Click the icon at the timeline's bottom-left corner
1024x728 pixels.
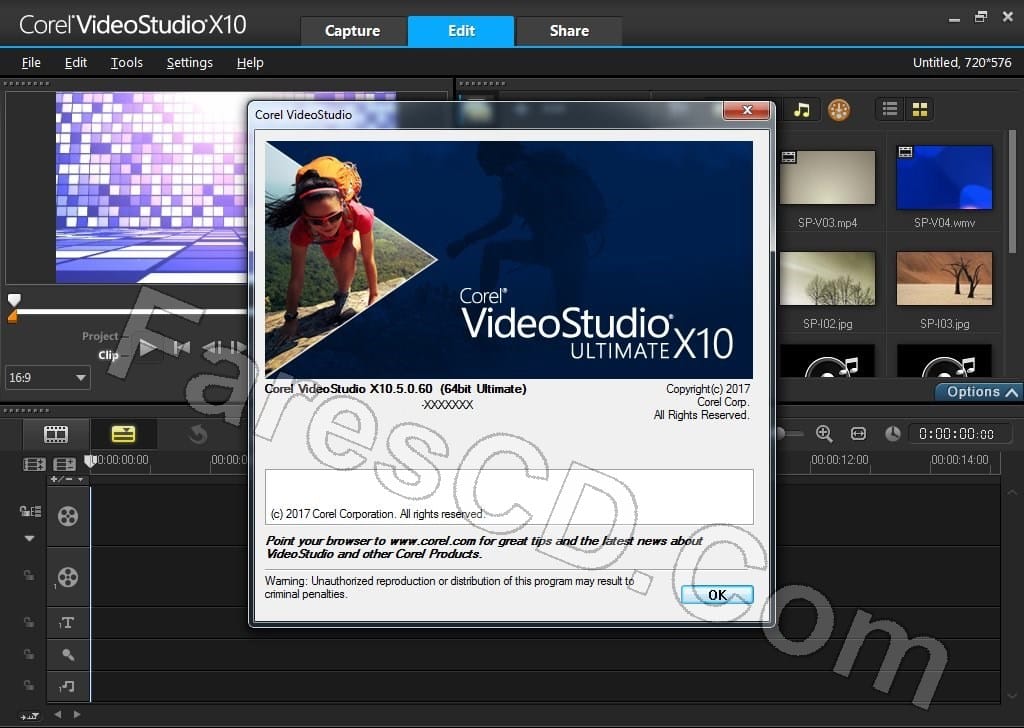point(29,716)
